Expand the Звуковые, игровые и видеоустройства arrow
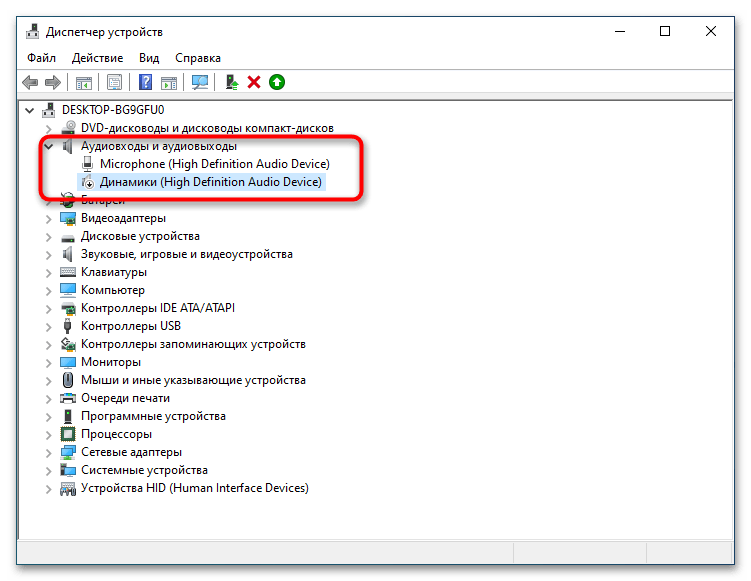751x581 pixels. [x=48, y=255]
